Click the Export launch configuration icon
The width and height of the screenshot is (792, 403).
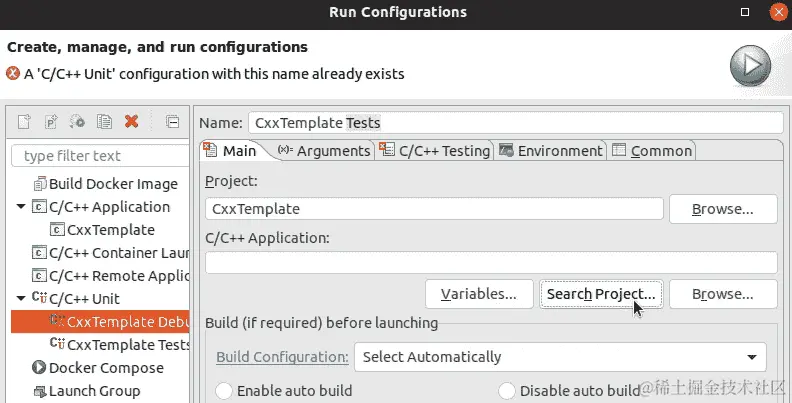tap(77, 122)
